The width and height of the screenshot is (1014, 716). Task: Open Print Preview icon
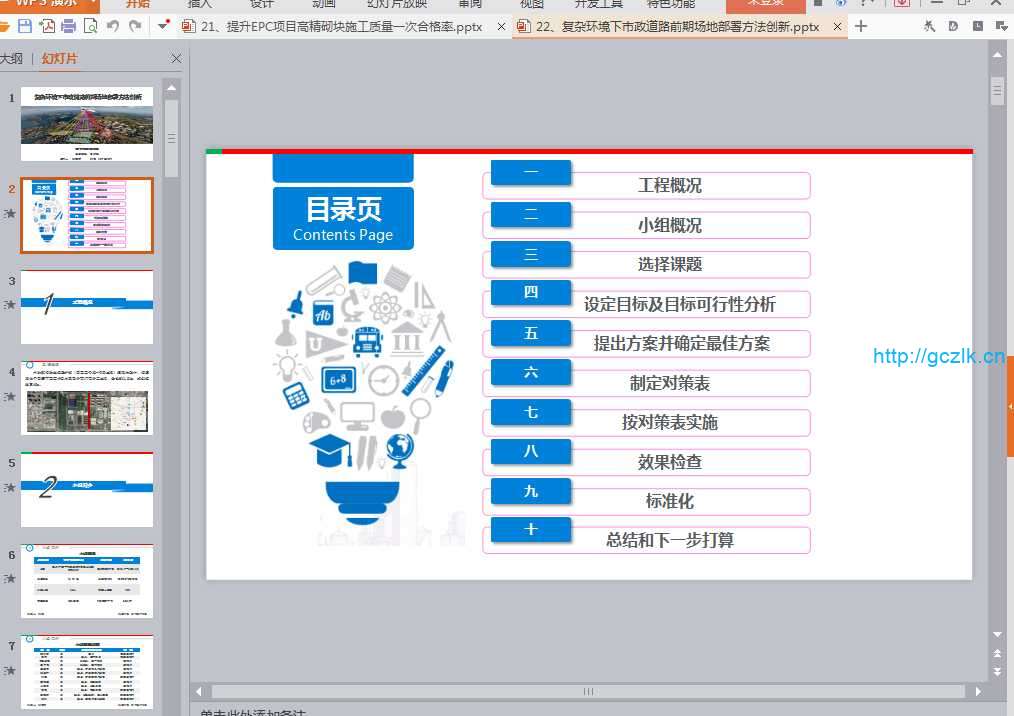point(91,27)
